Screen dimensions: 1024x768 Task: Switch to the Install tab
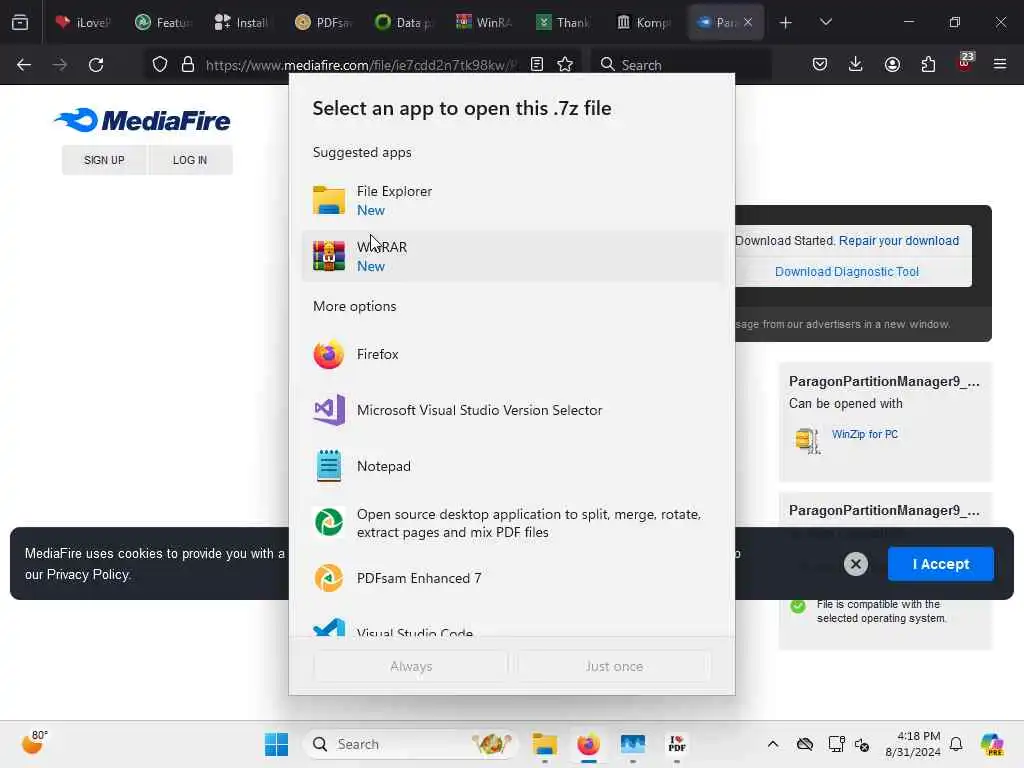coord(242,22)
